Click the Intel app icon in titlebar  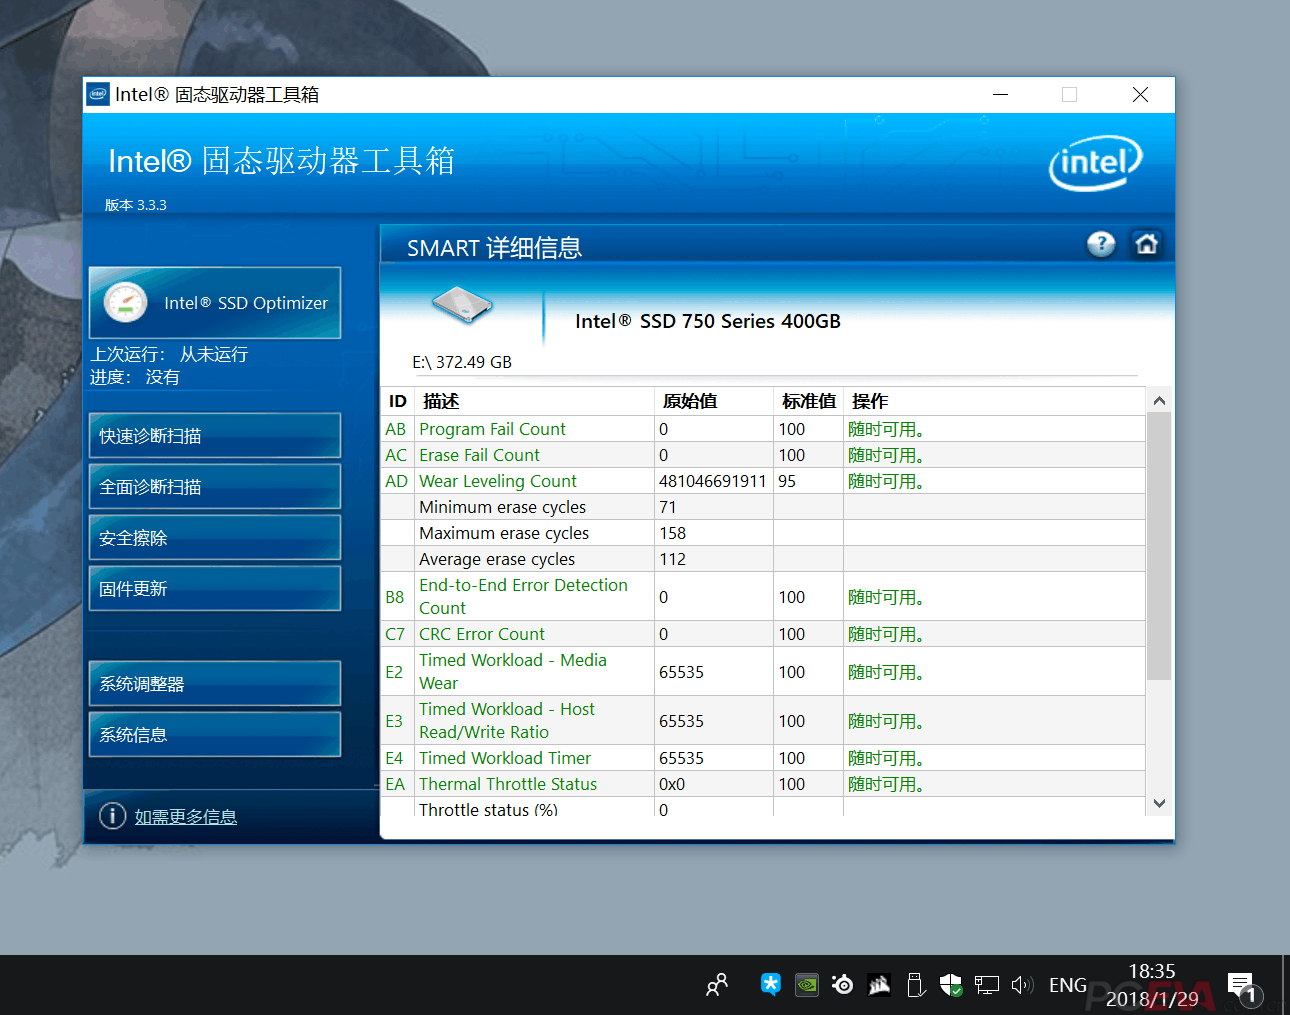(x=98, y=94)
